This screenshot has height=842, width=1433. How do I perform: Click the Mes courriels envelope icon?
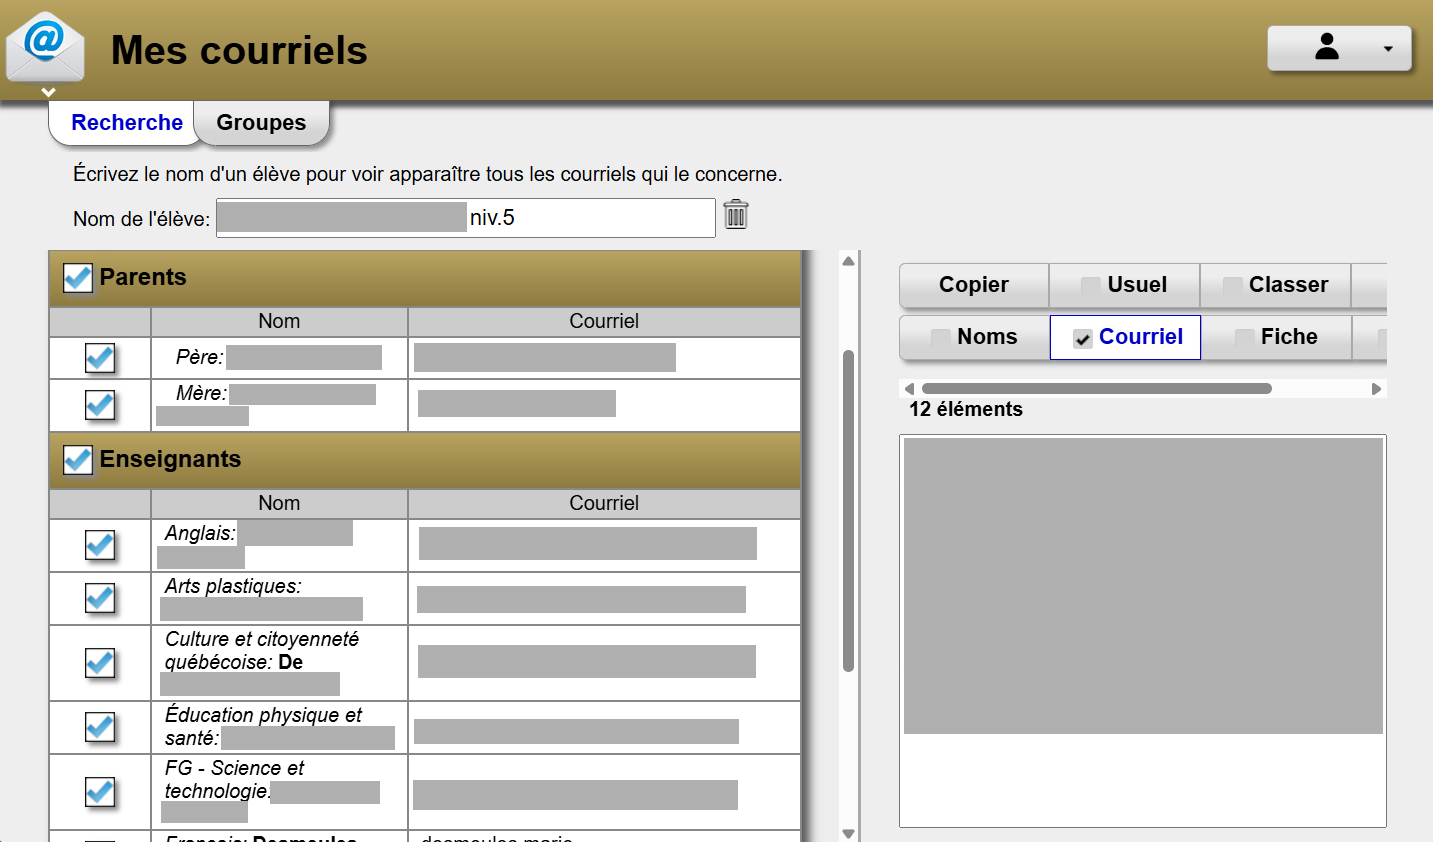45,47
